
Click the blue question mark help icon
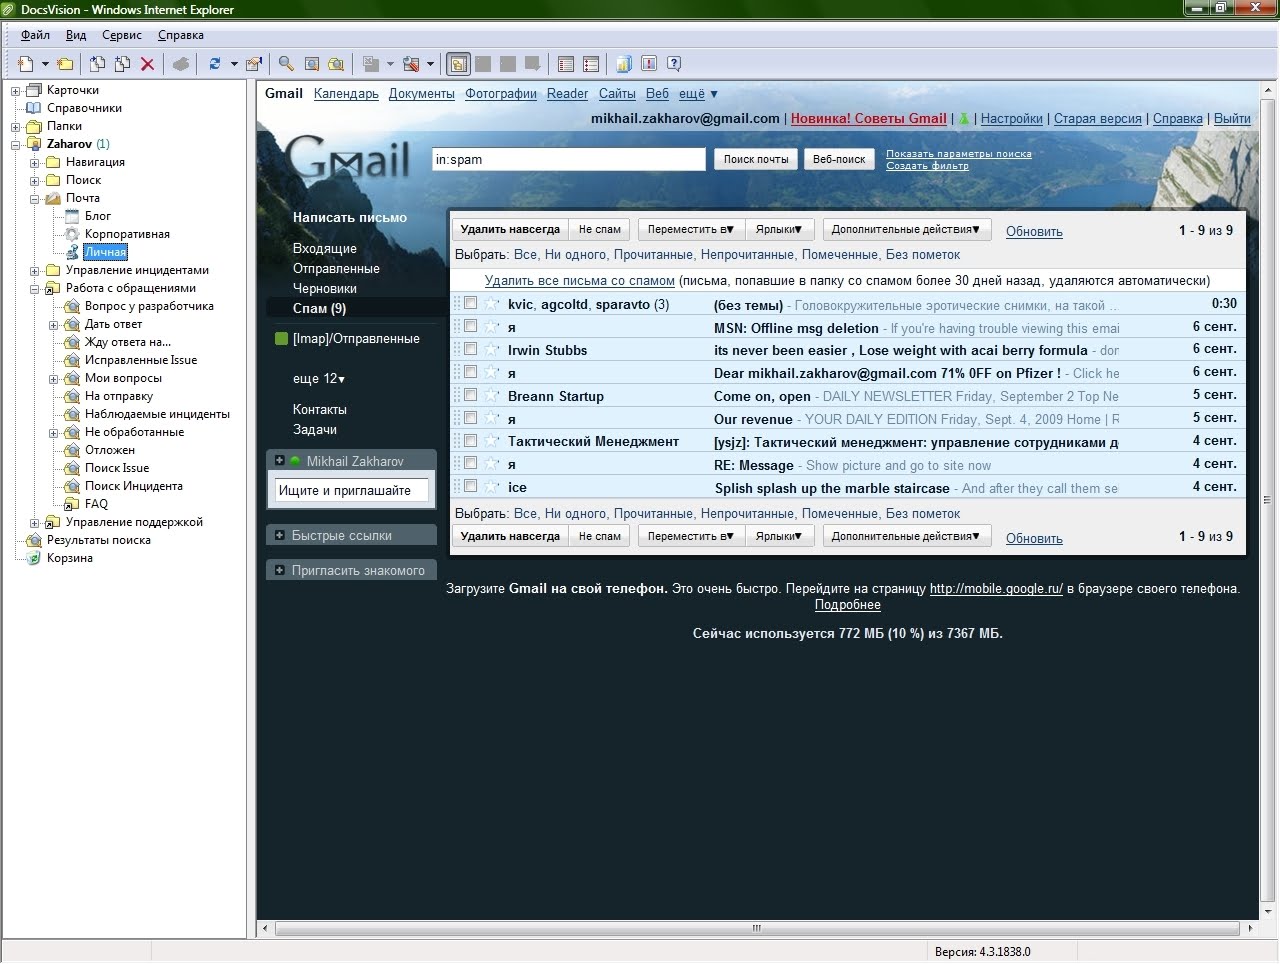(x=674, y=64)
